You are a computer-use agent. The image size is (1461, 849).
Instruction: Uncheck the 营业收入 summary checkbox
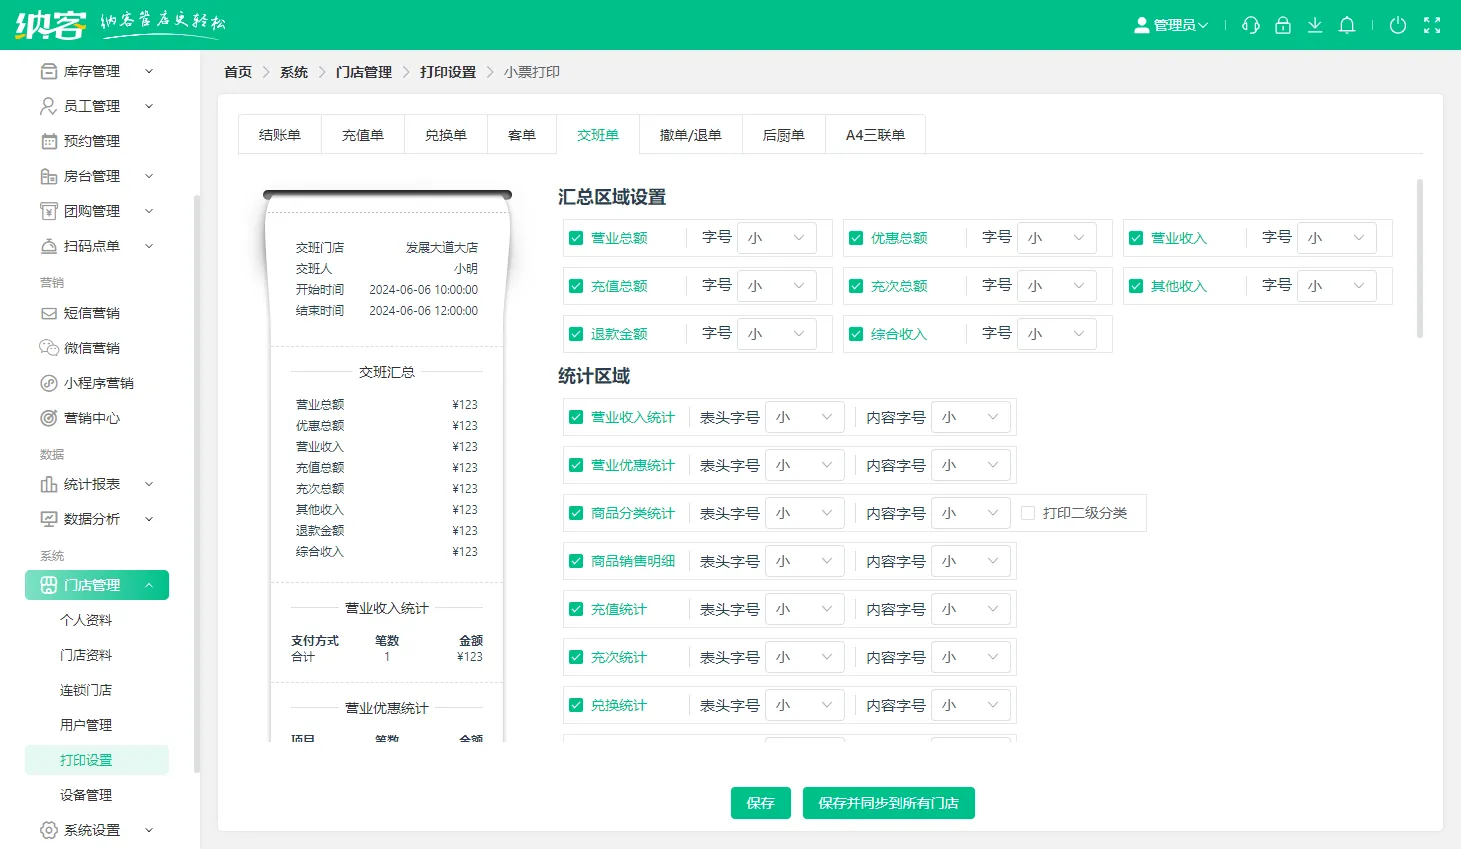1136,238
